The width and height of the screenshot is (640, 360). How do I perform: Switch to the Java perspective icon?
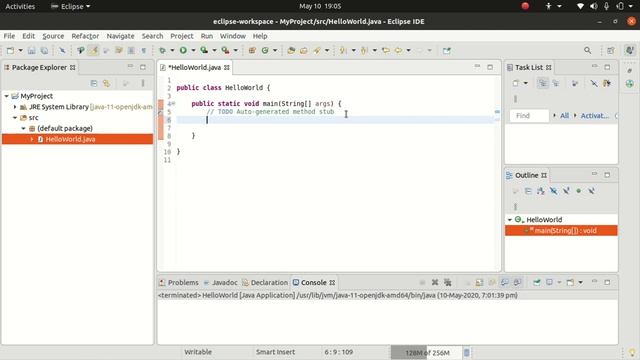(629, 51)
